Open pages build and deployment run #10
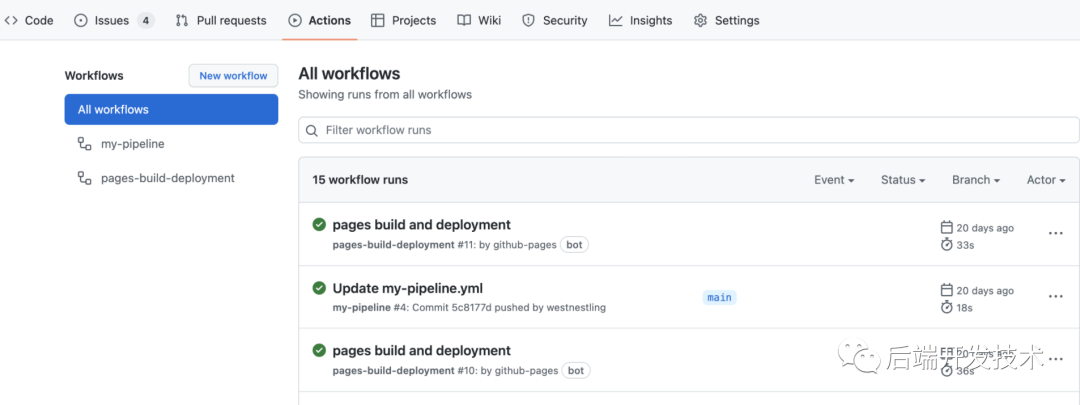This screenshot has width=1080, height=405. [422, 351]
